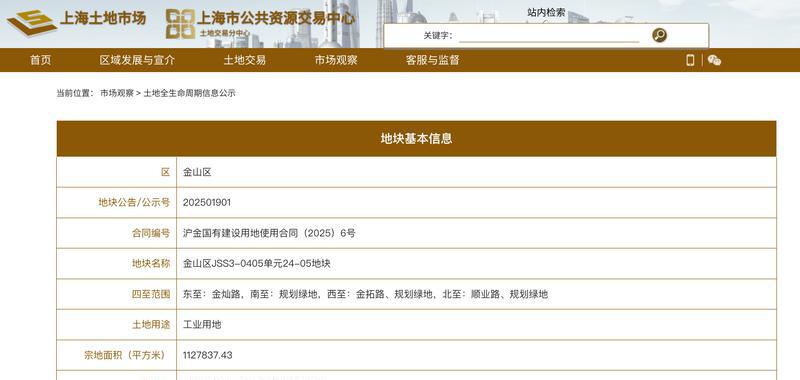Click parcel name 金山区JSS3-0405单元24-05地块

point(257,264)
